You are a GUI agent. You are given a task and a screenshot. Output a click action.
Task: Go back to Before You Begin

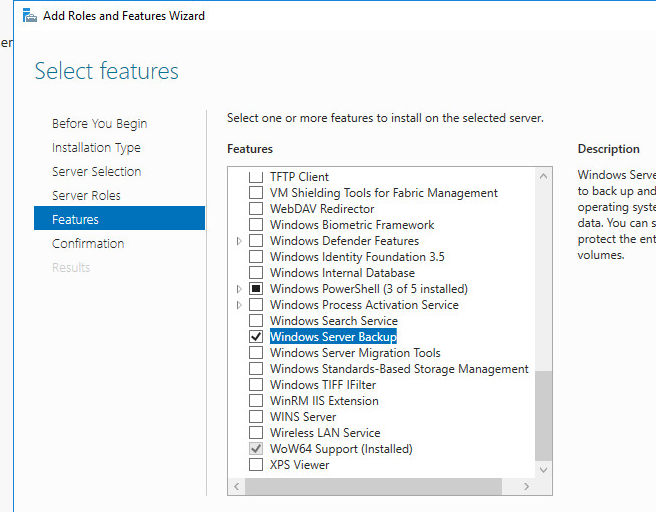pyautogui.click(x=100, y=124)
